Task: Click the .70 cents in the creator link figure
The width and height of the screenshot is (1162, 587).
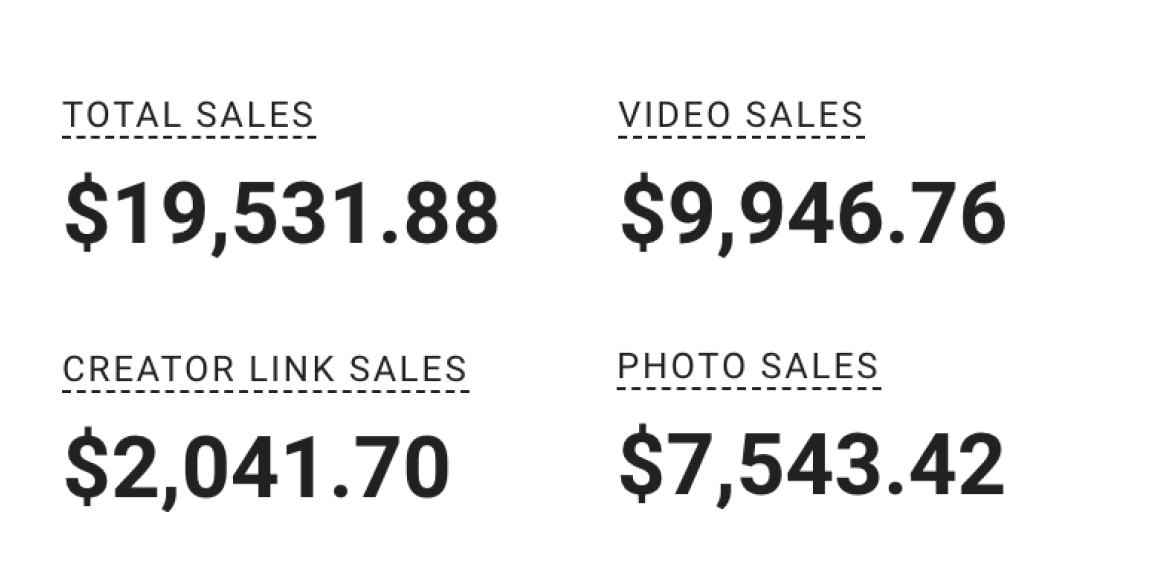Action: tap(391, 468)
